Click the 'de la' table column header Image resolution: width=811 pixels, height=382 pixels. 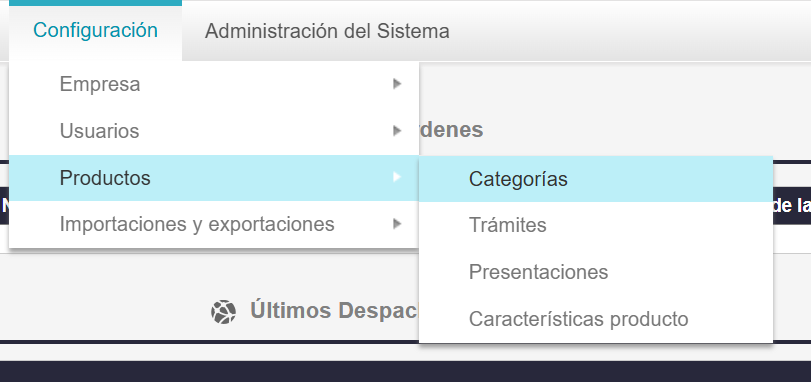pos(792,206)
